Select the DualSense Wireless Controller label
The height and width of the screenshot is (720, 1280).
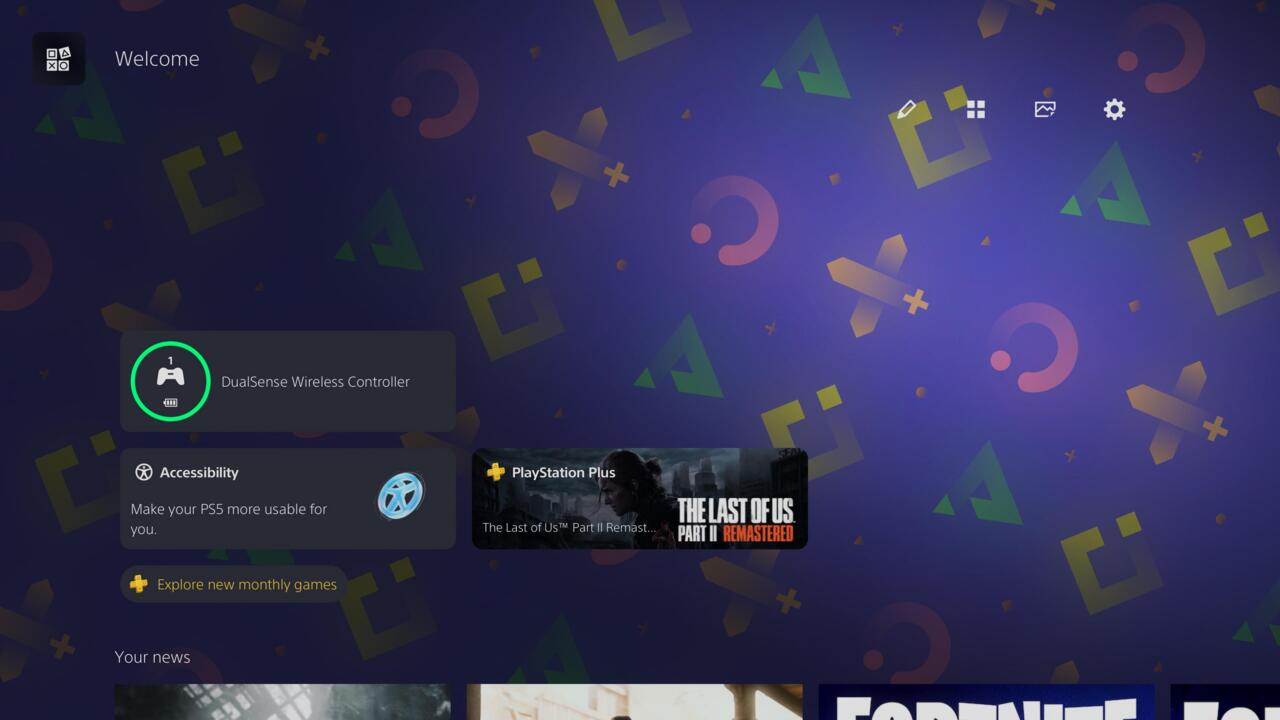point(315,382)
